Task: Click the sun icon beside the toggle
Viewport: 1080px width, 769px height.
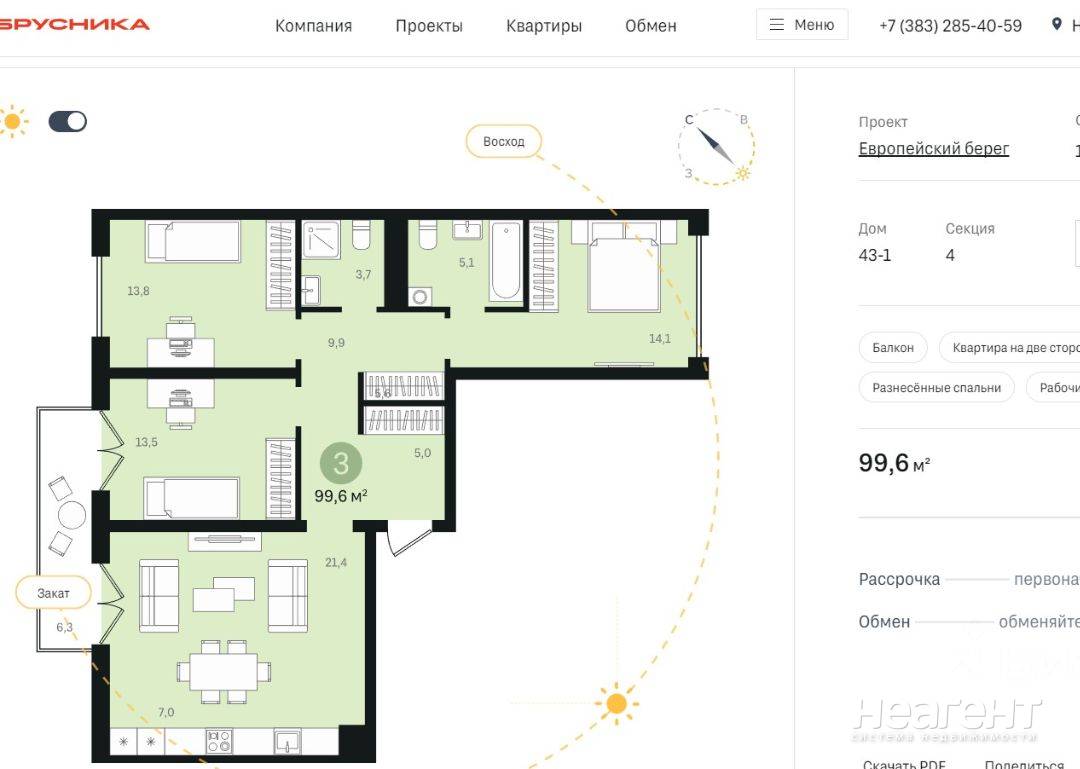Action: tap(12, 122)
